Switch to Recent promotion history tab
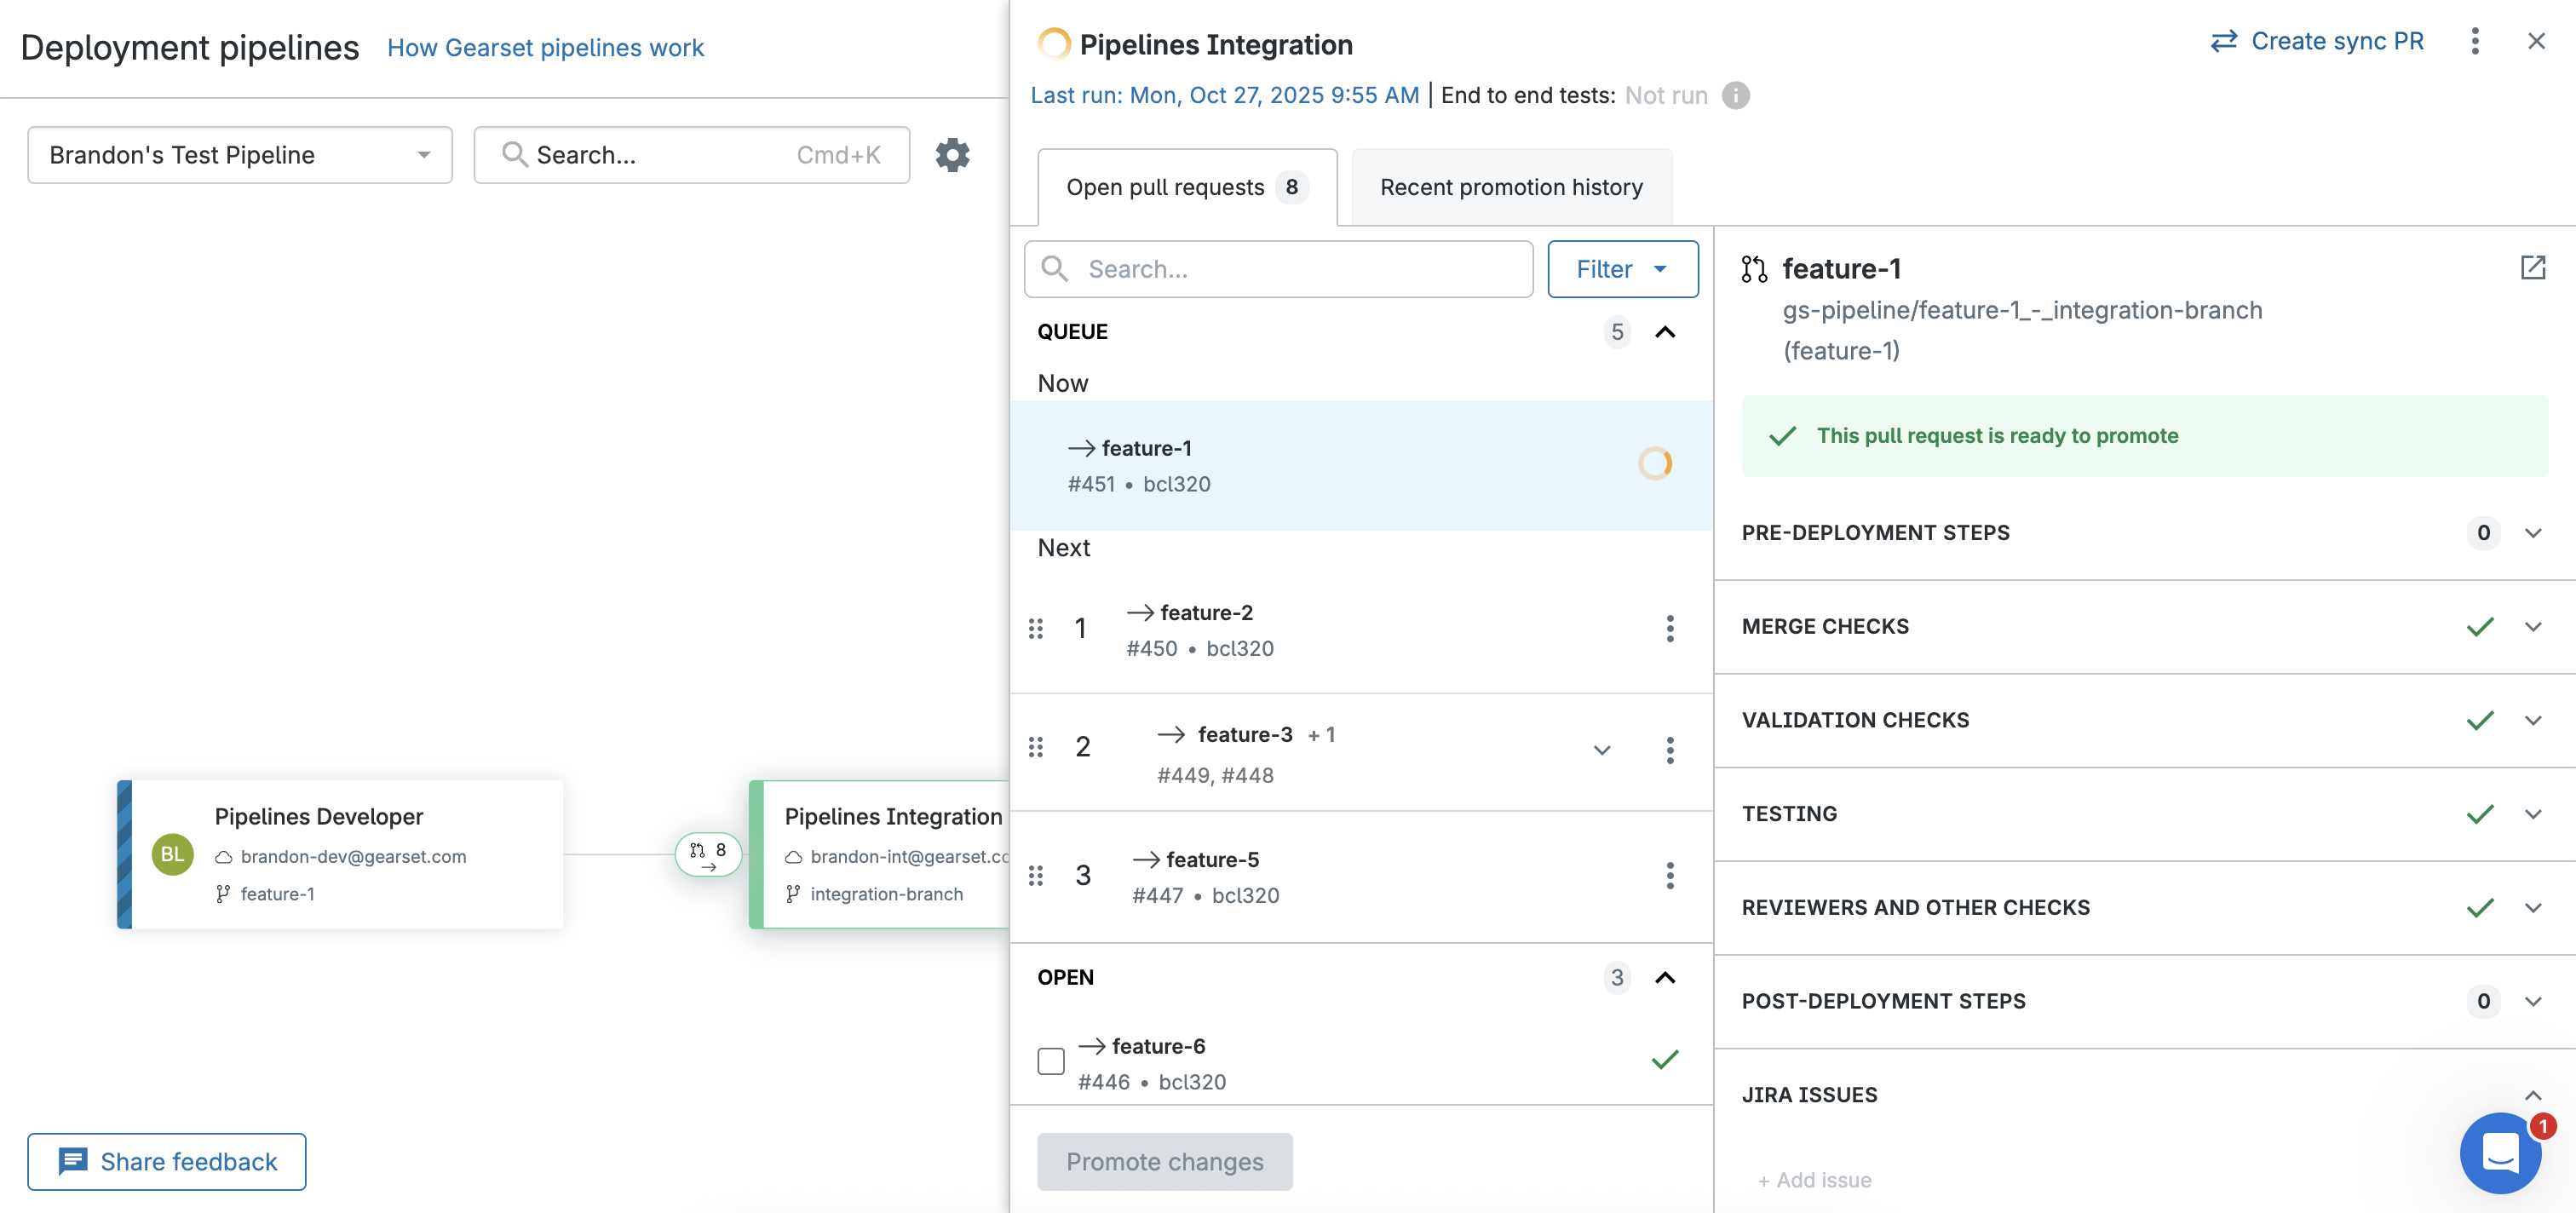Image resolution: width=2576 pixels, height=1213 pixels. click(x=1510, y=186)
